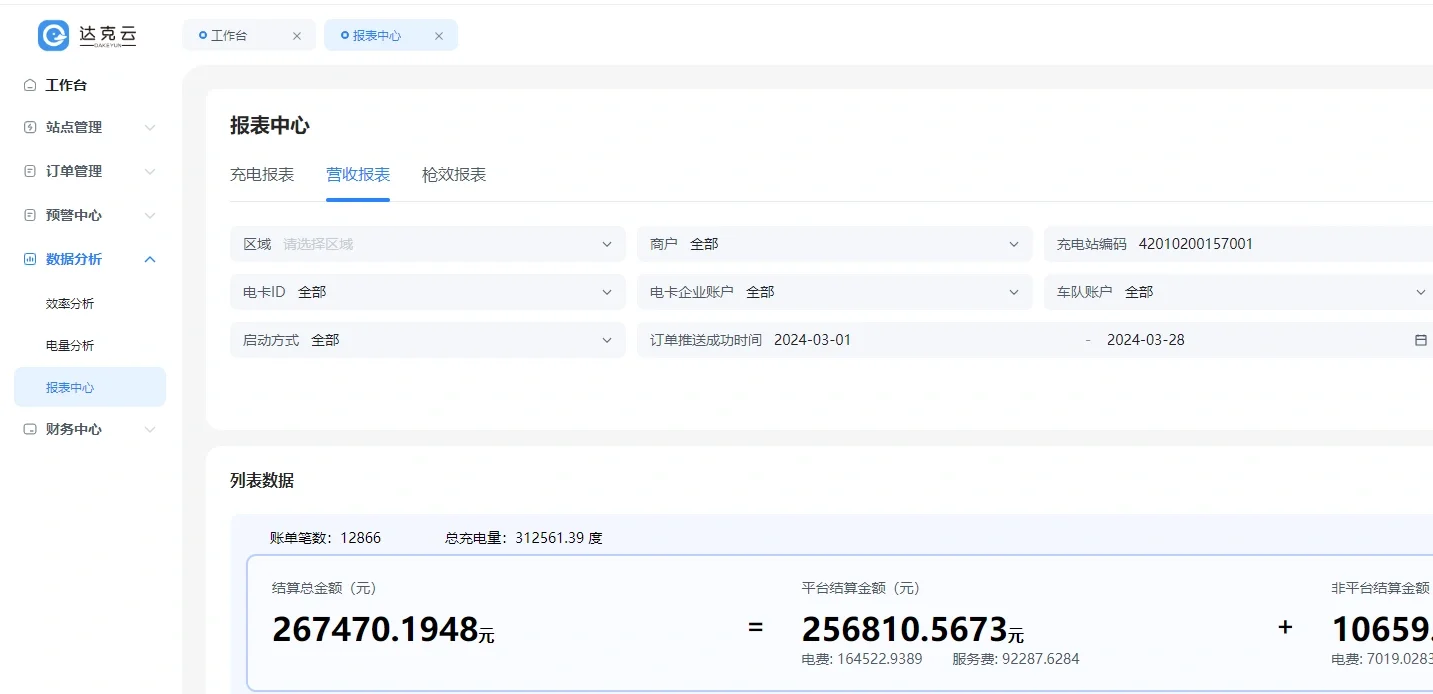Collapse the 数据分析 menu chevron
The image size is (1433, 694).
150,260
